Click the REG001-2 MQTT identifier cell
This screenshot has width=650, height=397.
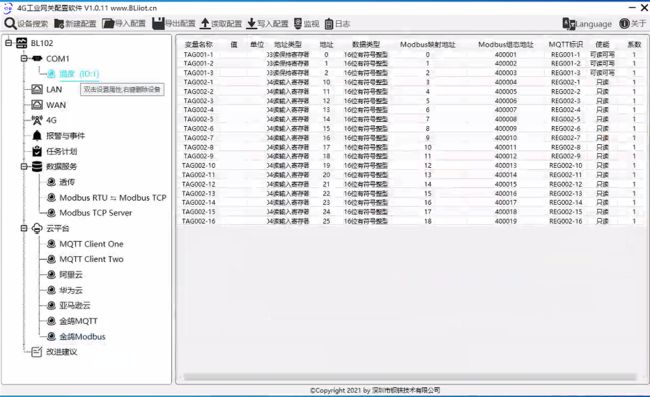coord(566,63)
